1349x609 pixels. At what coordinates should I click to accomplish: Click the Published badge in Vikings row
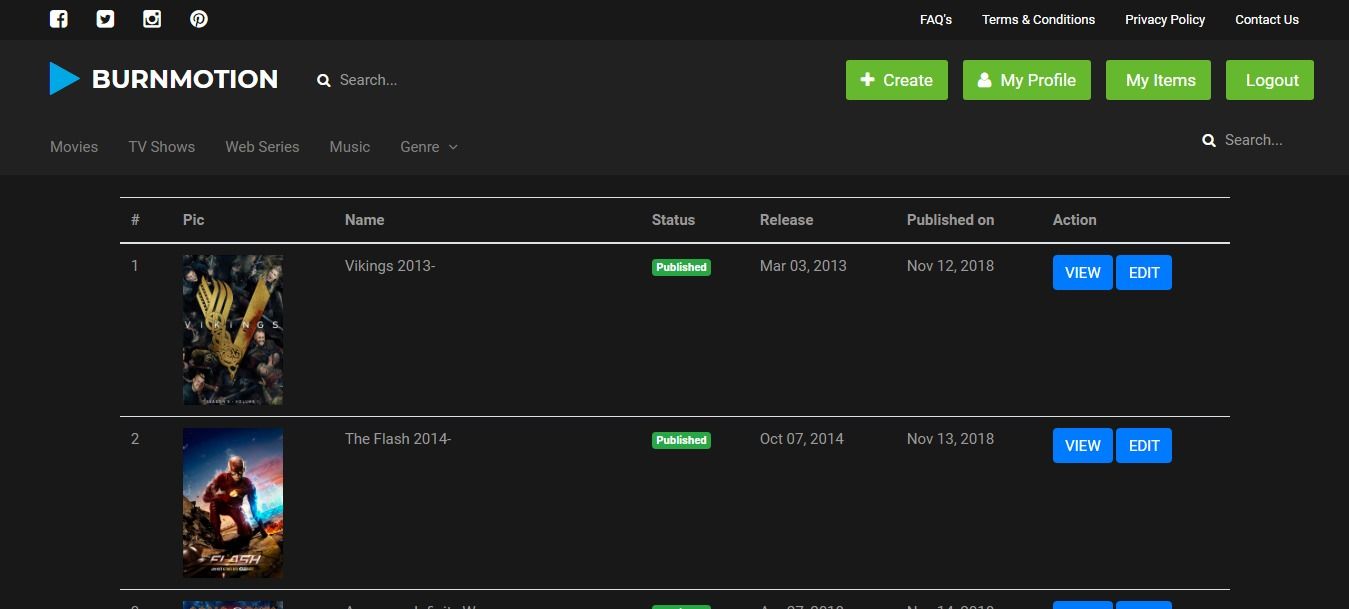click(681, 267)
